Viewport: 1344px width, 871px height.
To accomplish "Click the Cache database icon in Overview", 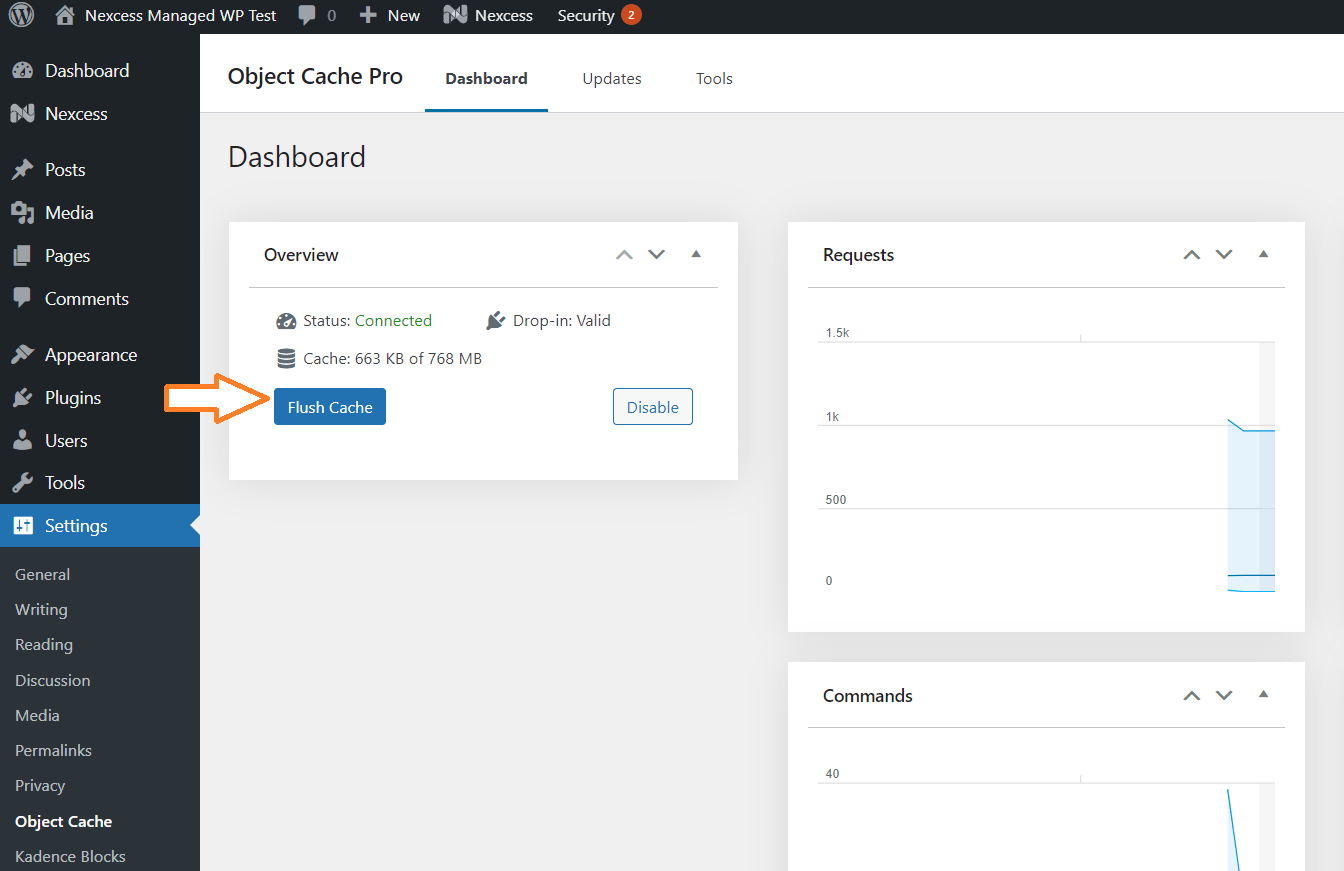I will pos(286,358).
